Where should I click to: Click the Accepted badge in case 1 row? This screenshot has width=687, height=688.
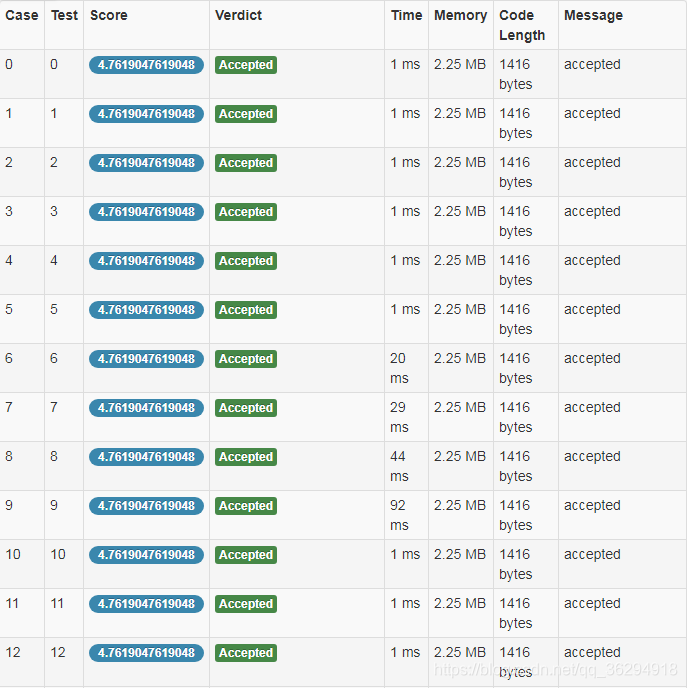point(246,114)
